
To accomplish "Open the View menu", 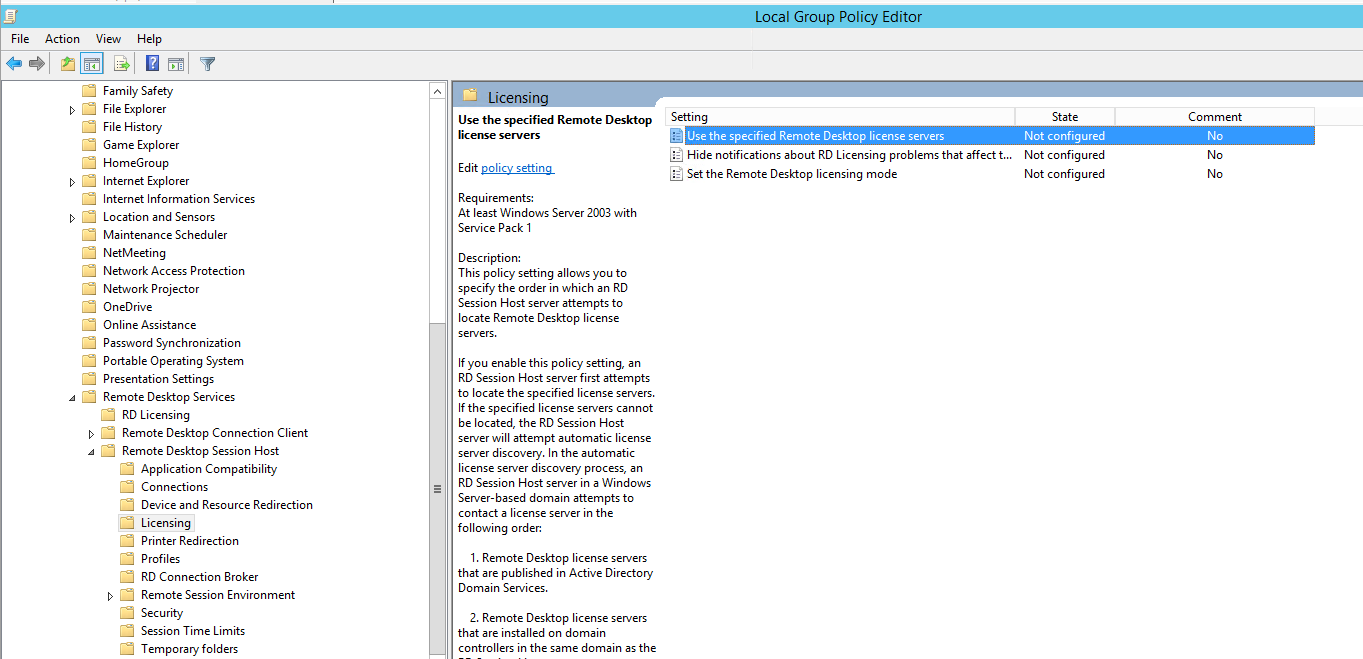I will coord(108,39).
